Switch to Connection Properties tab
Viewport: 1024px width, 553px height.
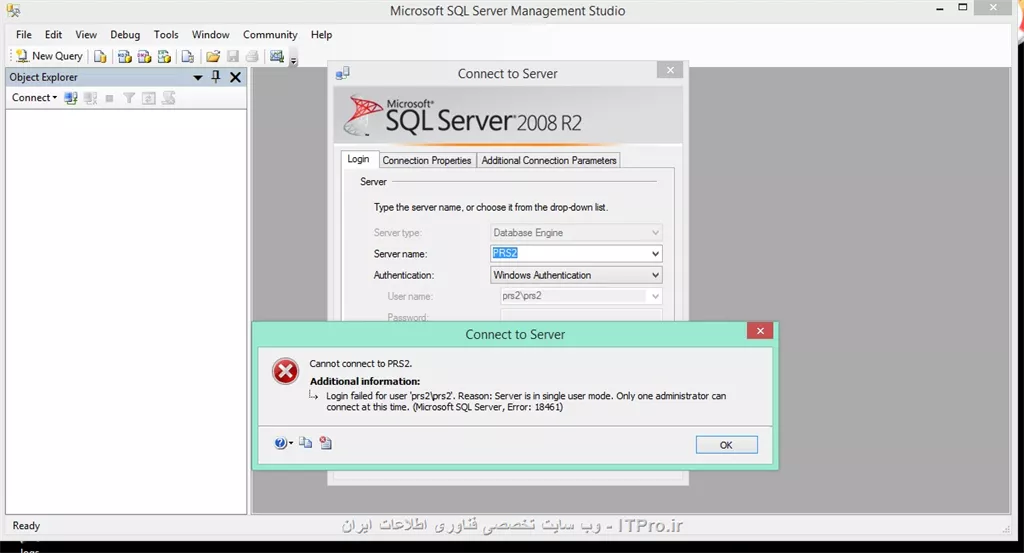coord(426,161)
